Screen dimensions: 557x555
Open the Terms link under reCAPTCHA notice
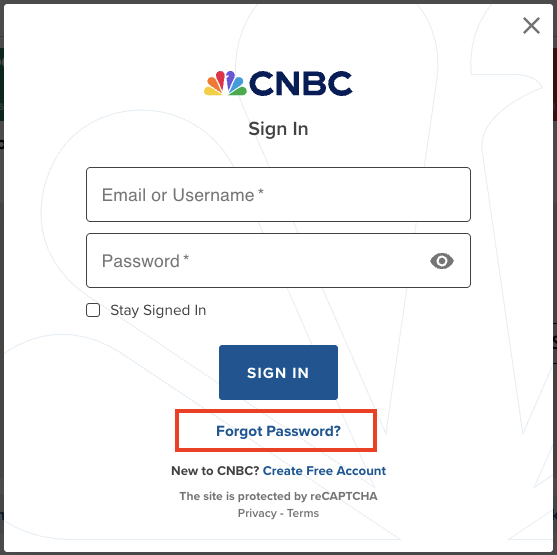[303, 513]
